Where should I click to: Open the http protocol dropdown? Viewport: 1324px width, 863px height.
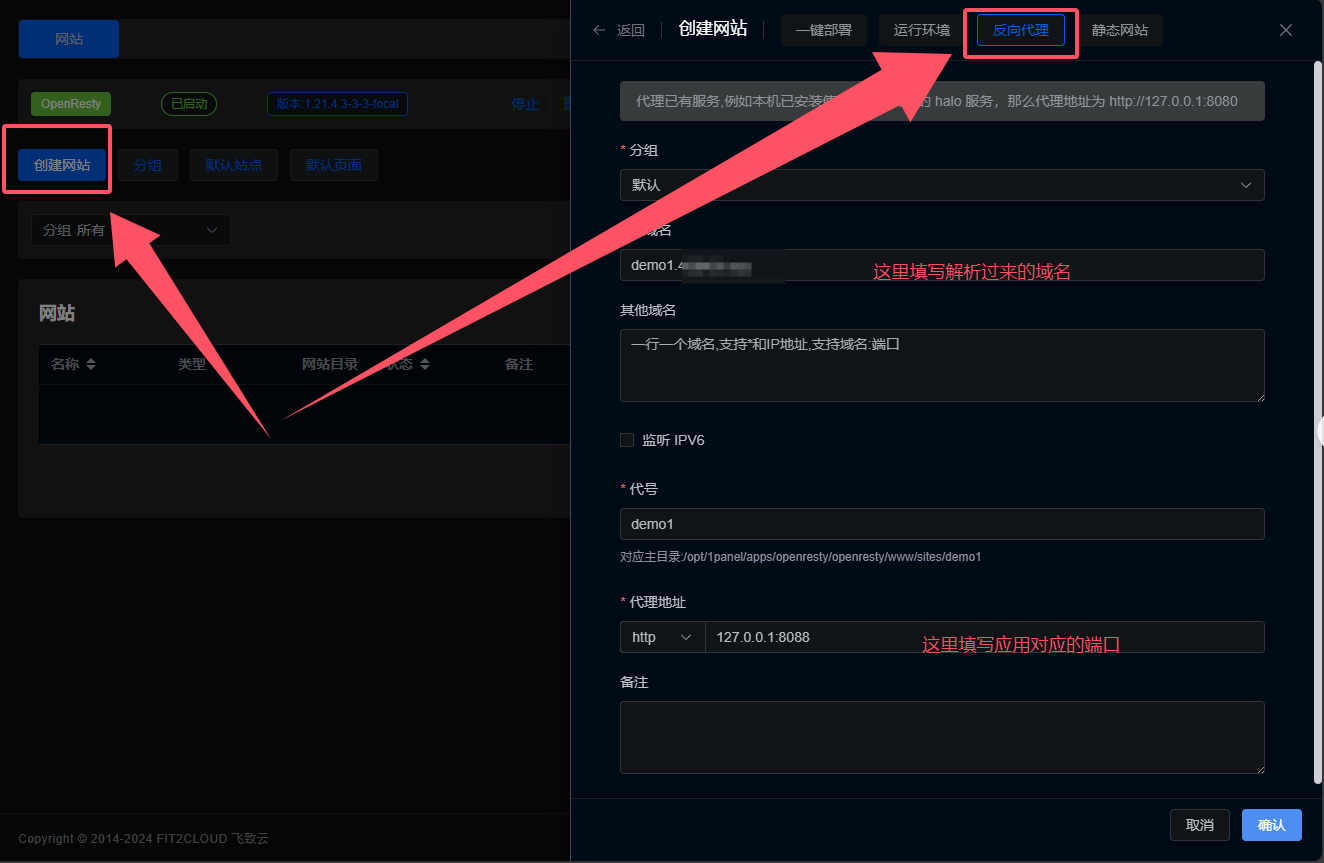662,637
